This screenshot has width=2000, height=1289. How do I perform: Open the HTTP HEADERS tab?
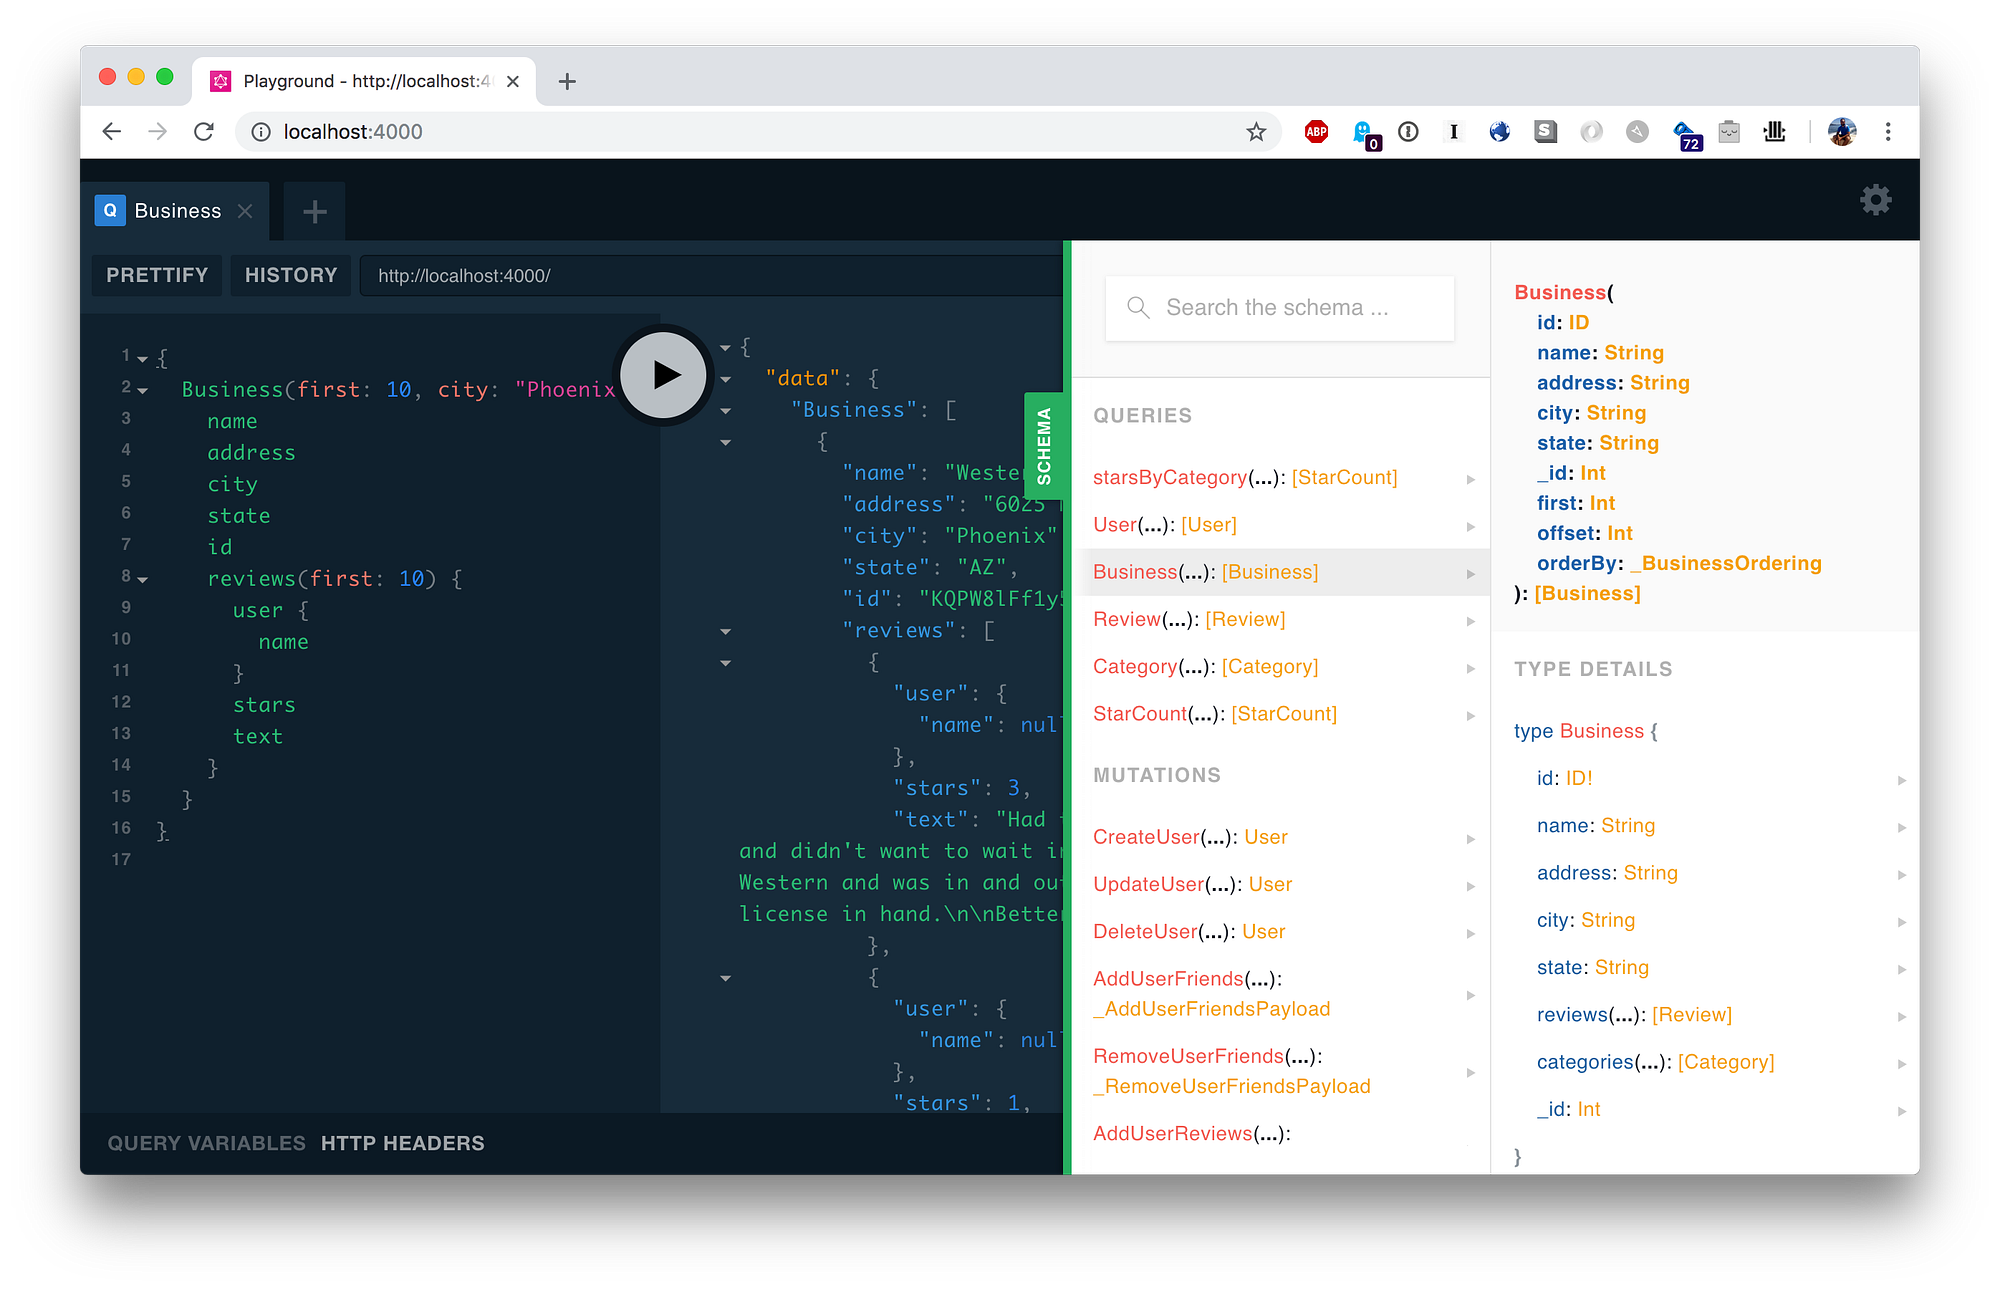402,1143
